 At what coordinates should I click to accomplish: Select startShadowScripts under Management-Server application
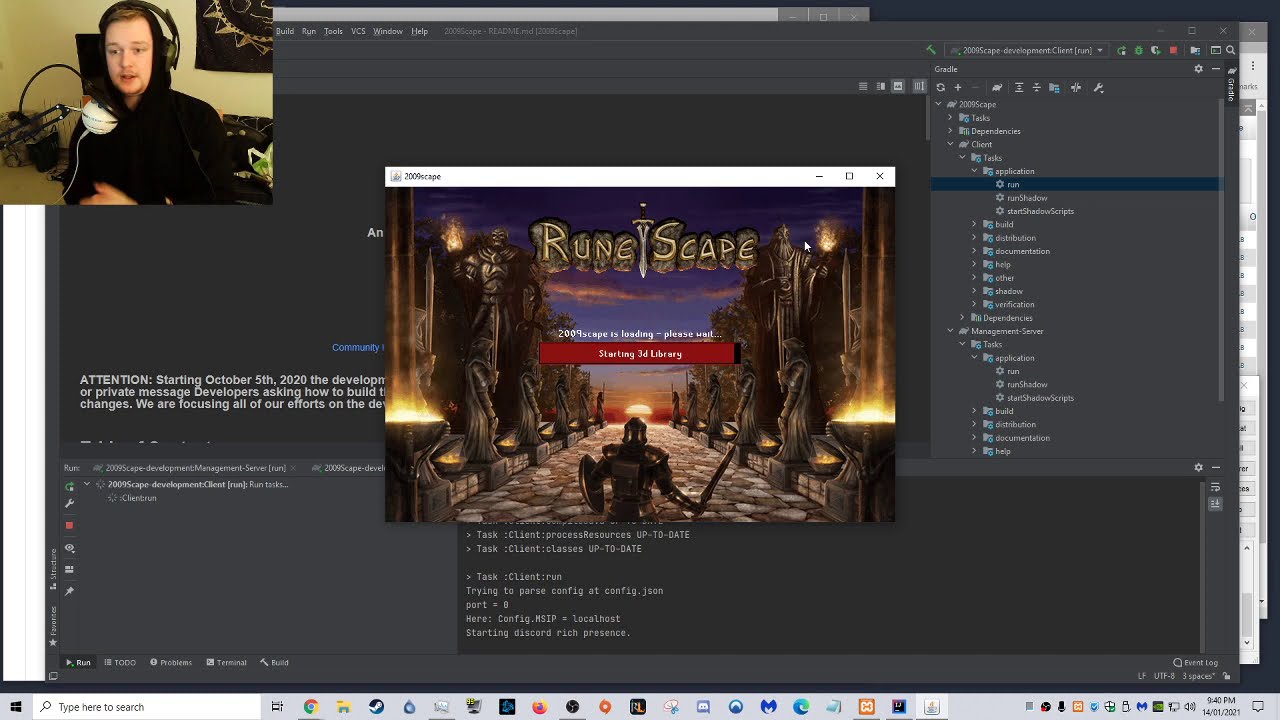1040,398
